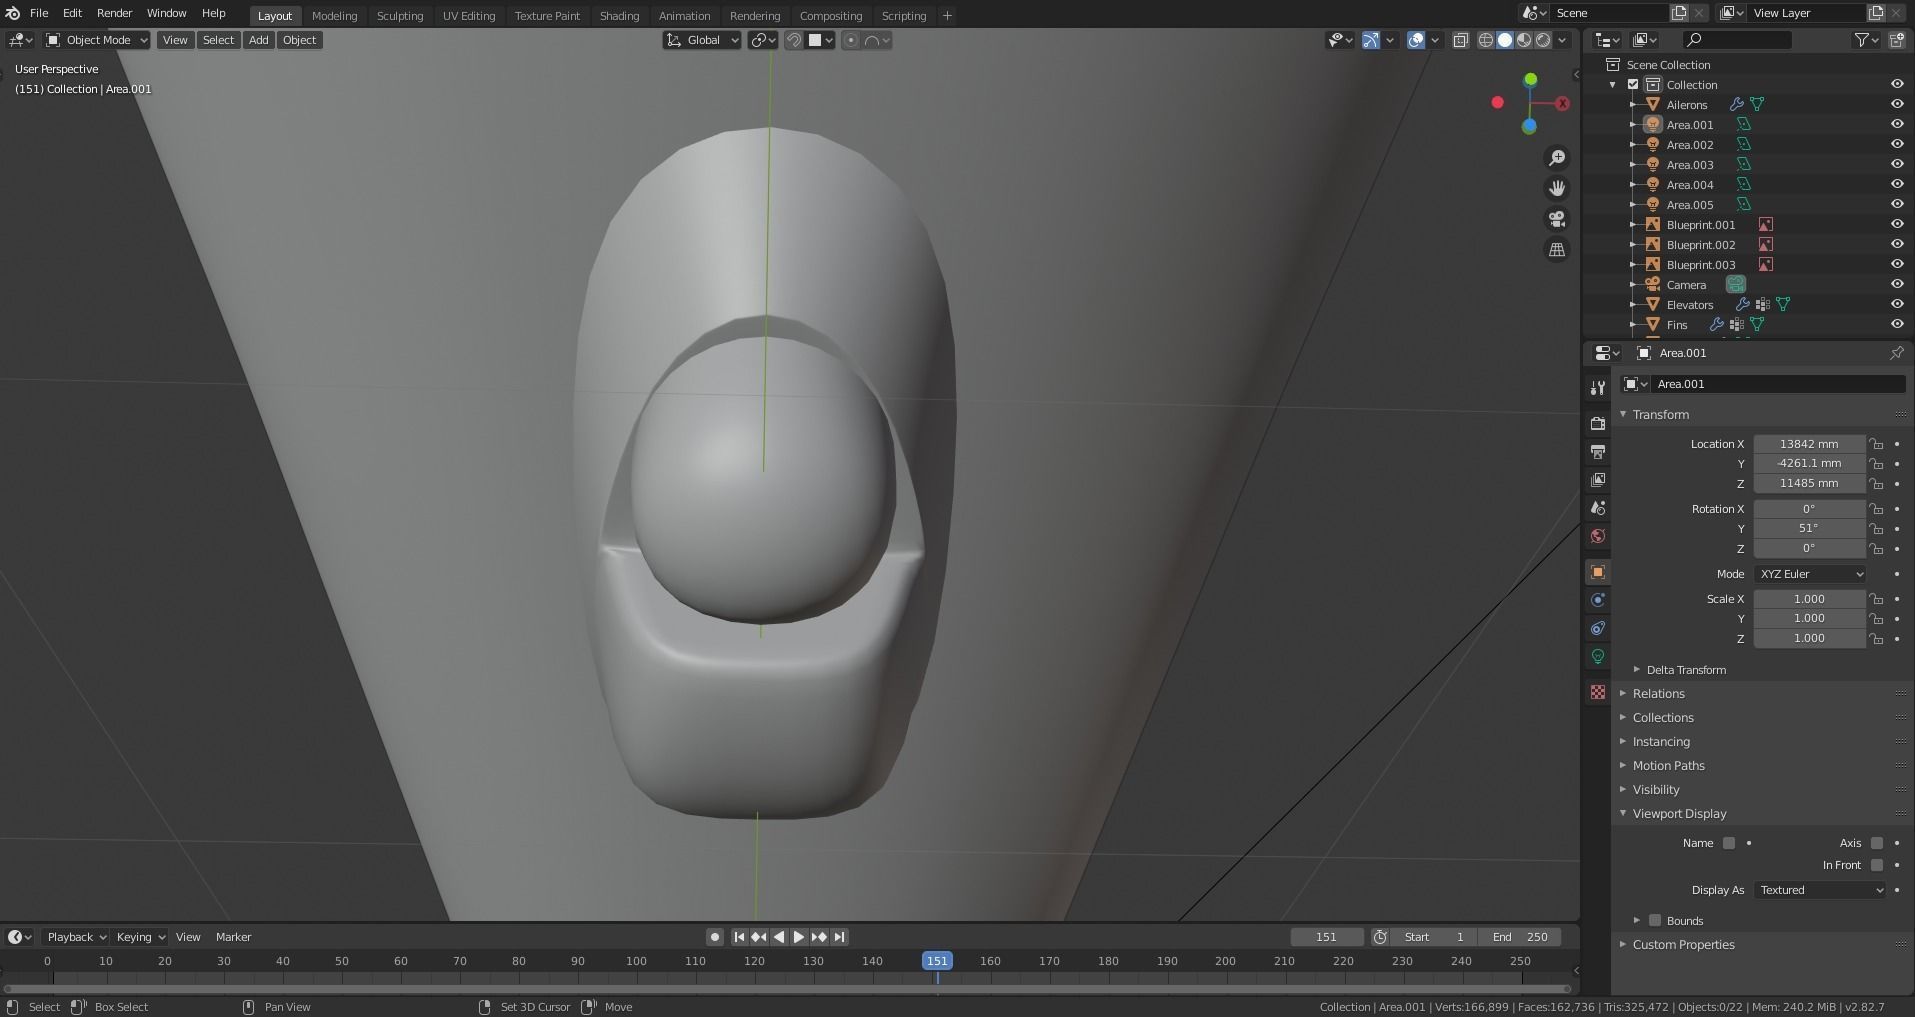The height and width of the screenshot is (1017, 1915).
Task: Enable Bounds checkbox
Action: pyautogui.click(x=1655, y=920)
